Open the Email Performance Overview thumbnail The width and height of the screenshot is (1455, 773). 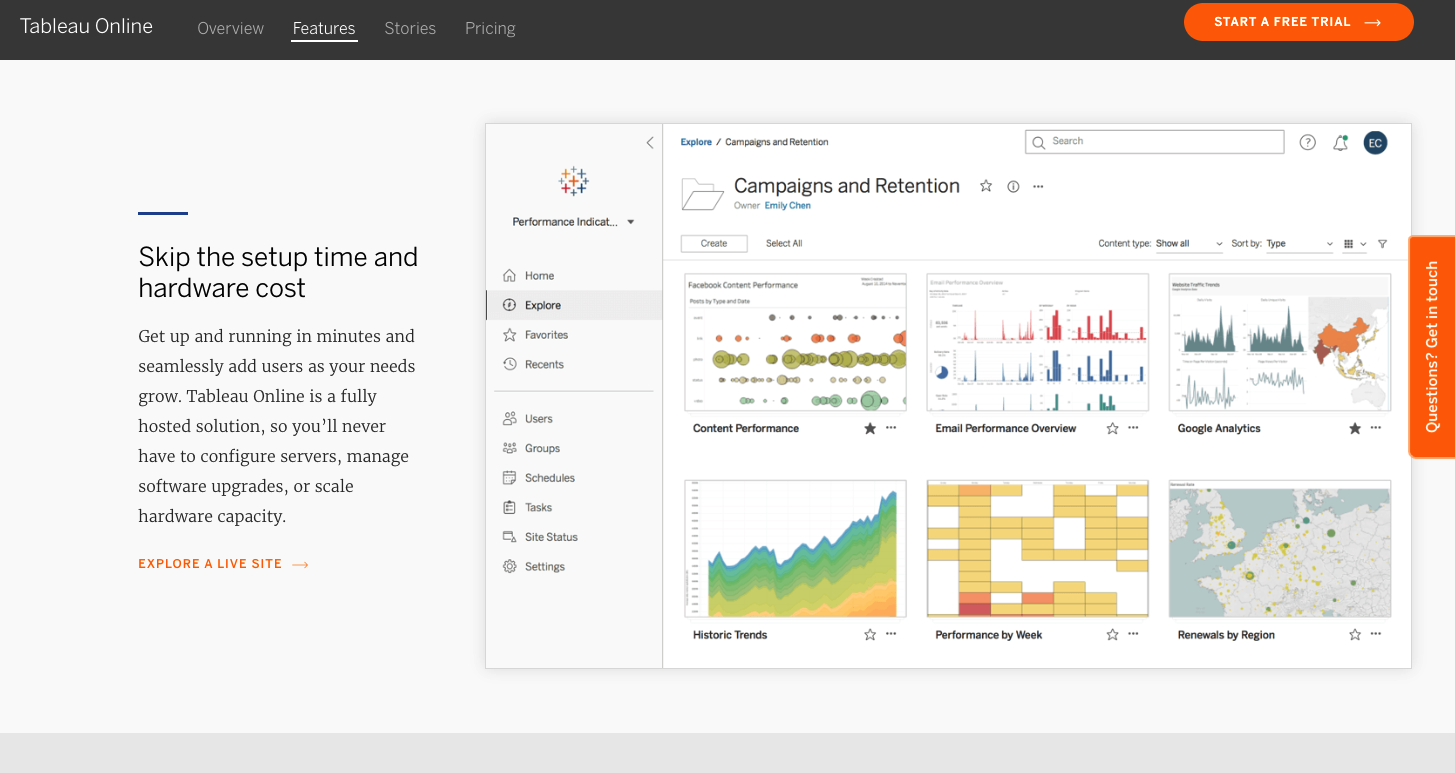click(x=1038, y=342)
